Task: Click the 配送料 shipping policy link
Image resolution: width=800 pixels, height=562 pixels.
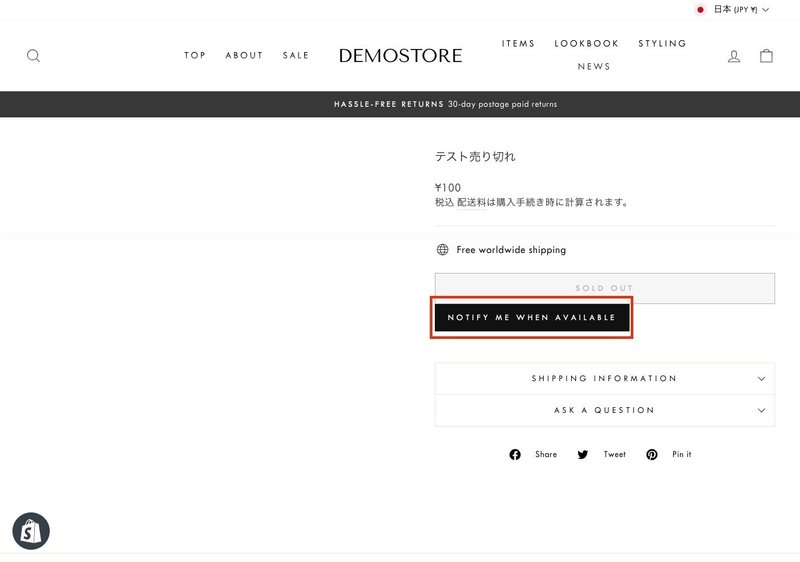Action: click(471, 202)
